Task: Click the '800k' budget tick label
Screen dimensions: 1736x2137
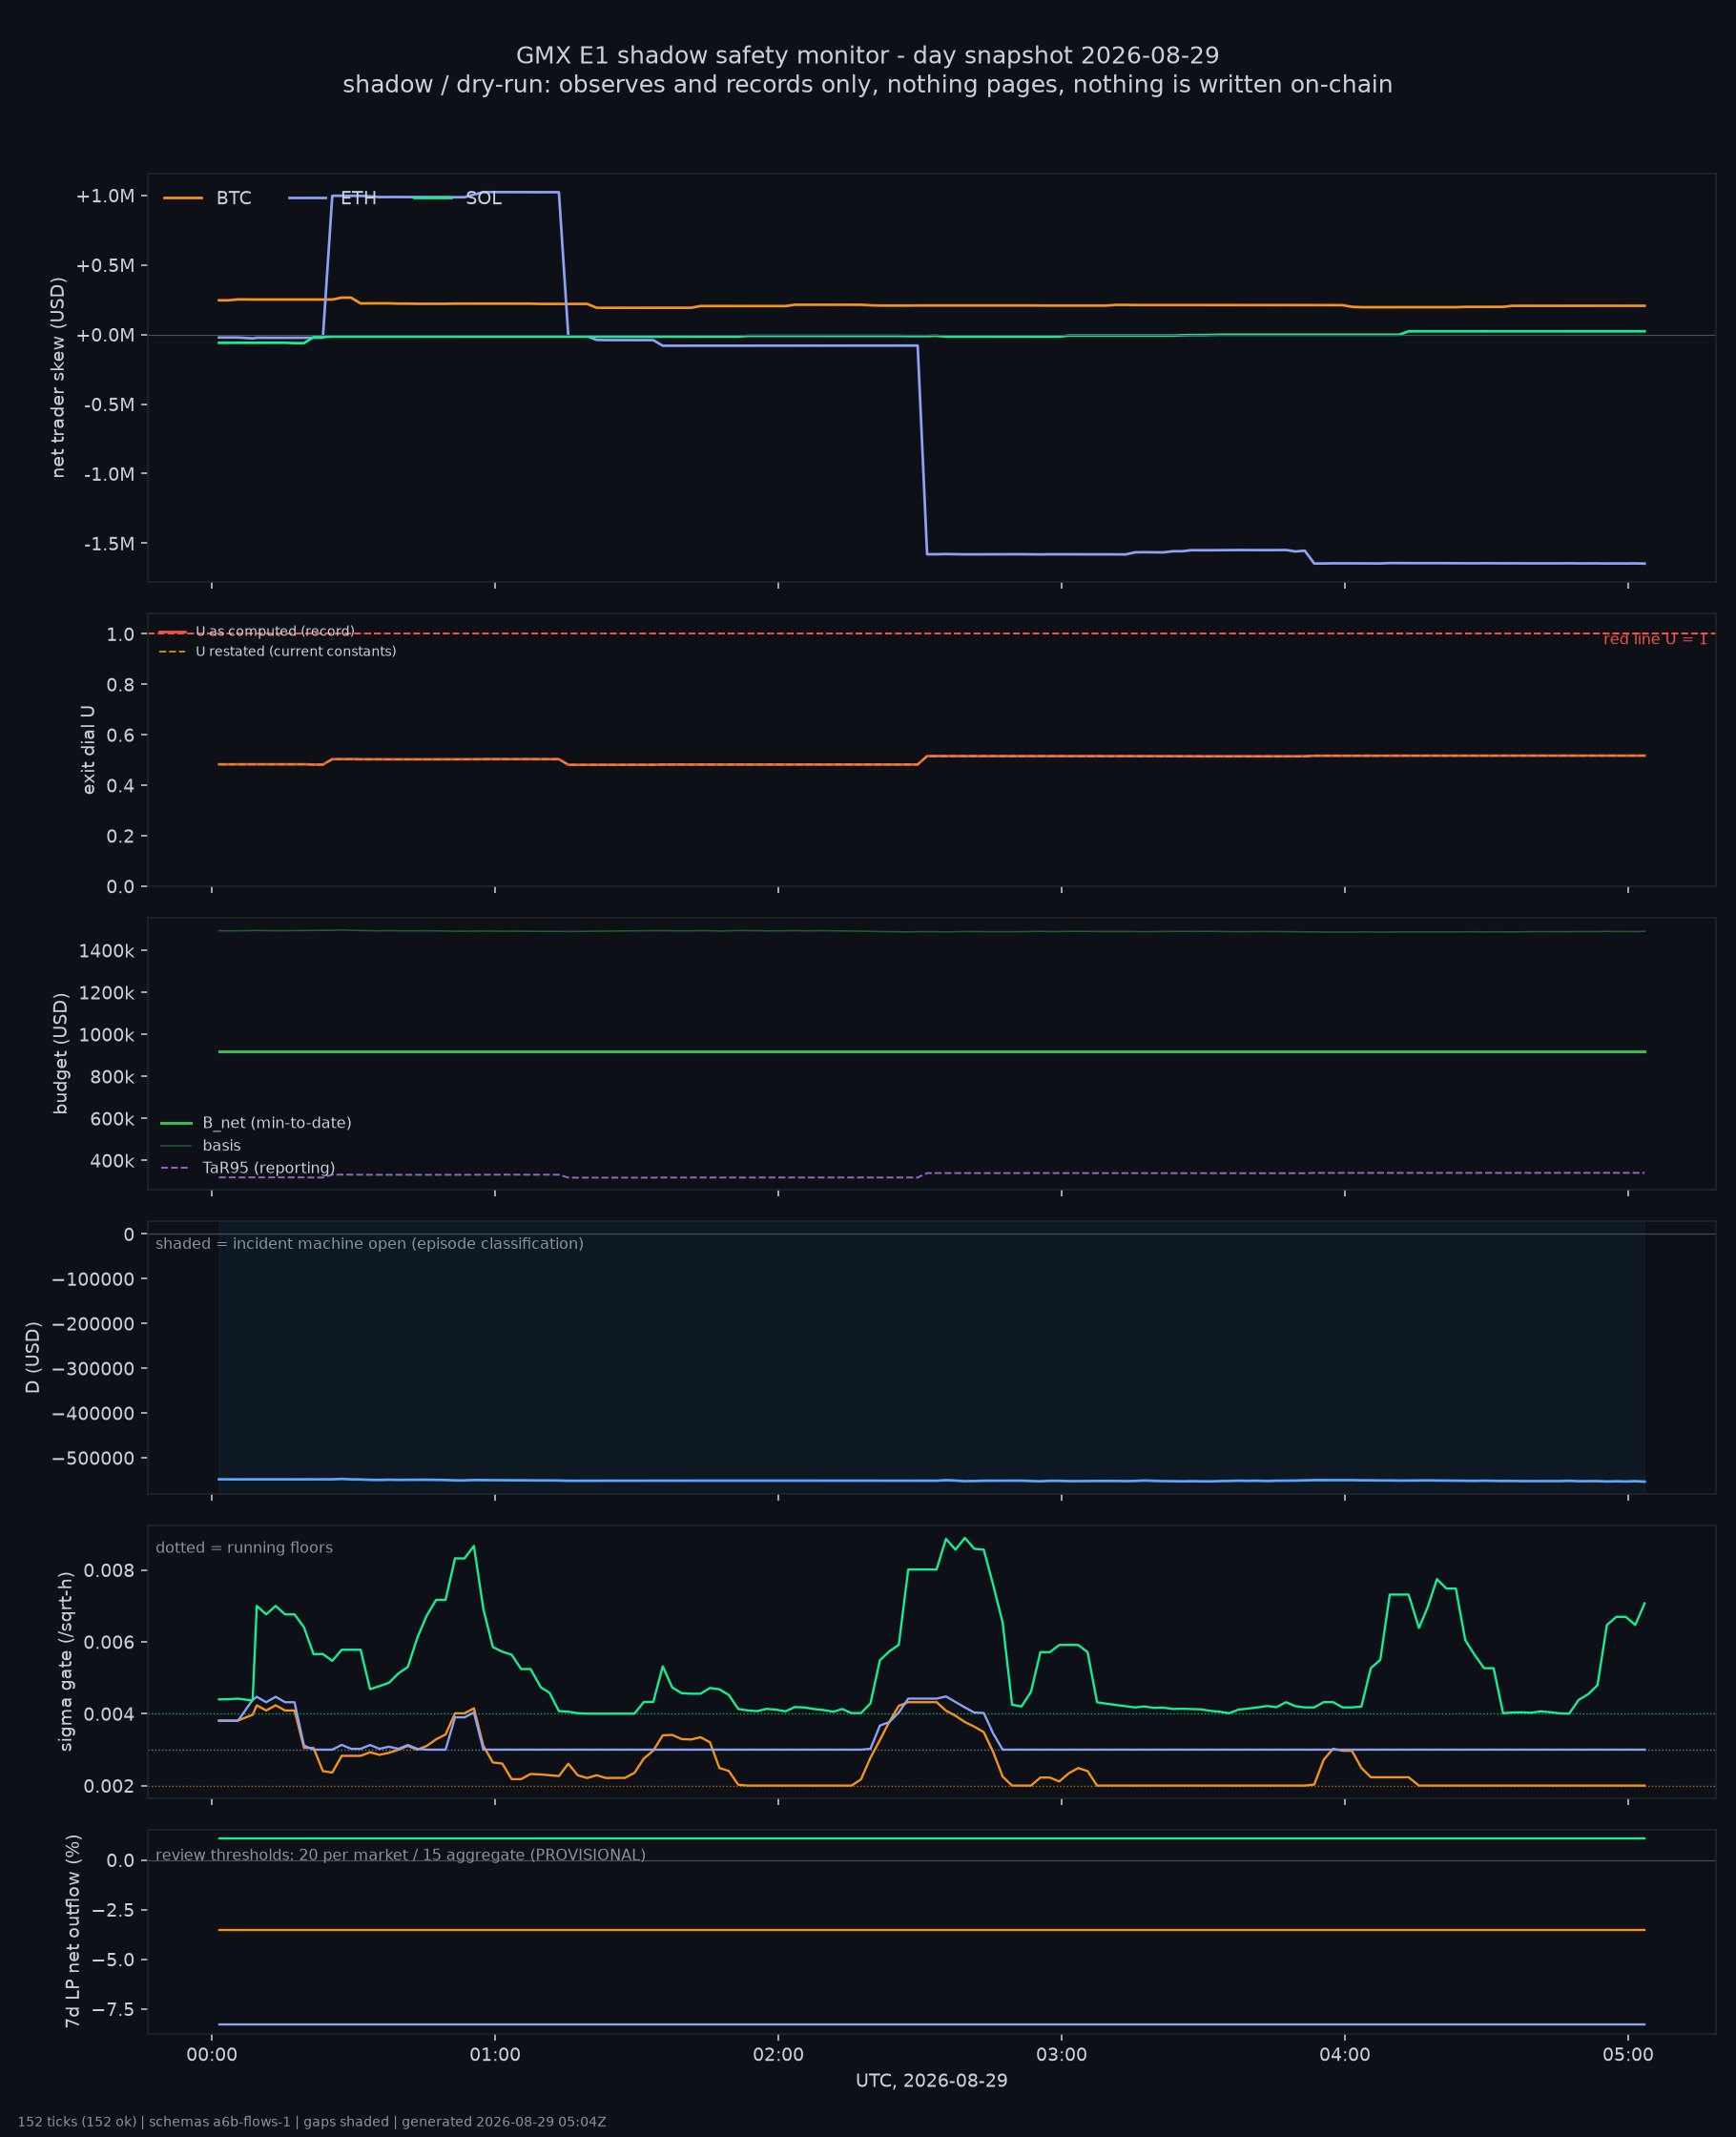Action: pos(112,1076)
